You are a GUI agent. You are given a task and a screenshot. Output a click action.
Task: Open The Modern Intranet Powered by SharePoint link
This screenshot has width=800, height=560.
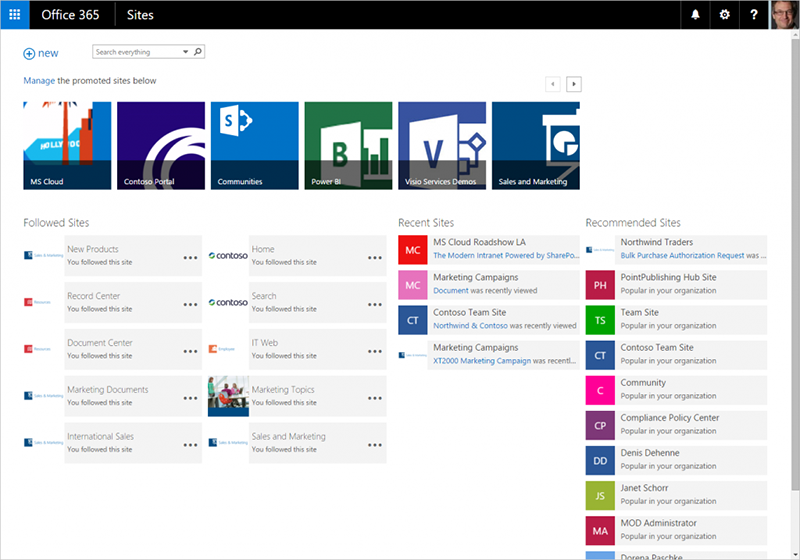point(506,256)
